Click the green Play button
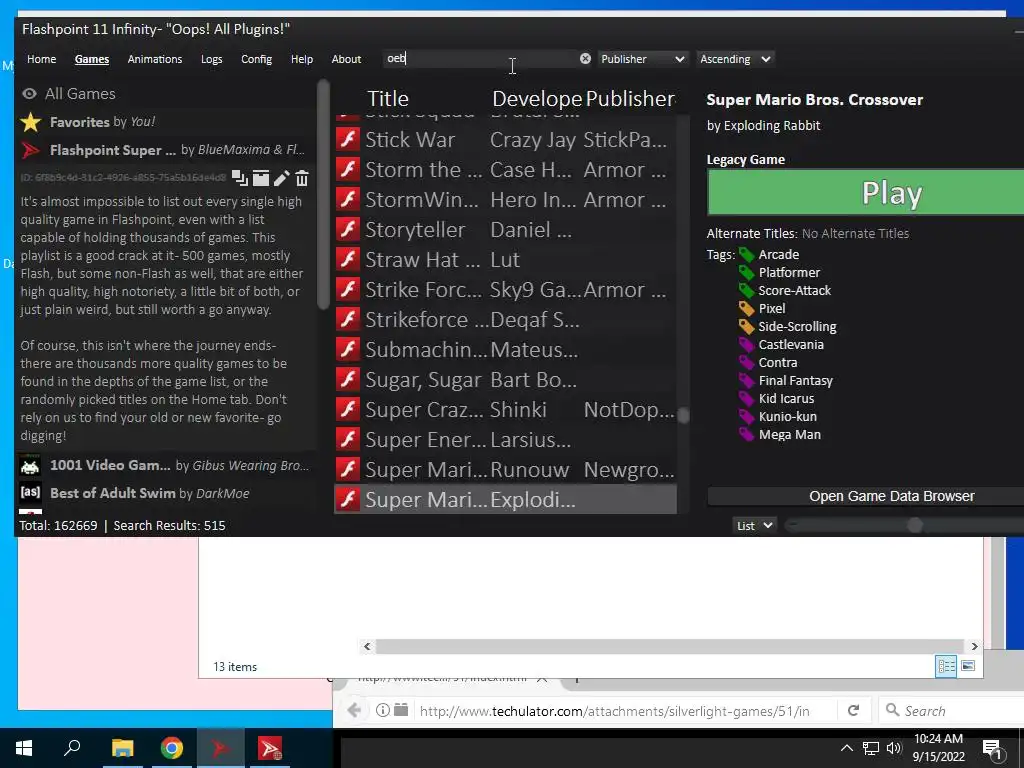 click(x=865, y=193)
